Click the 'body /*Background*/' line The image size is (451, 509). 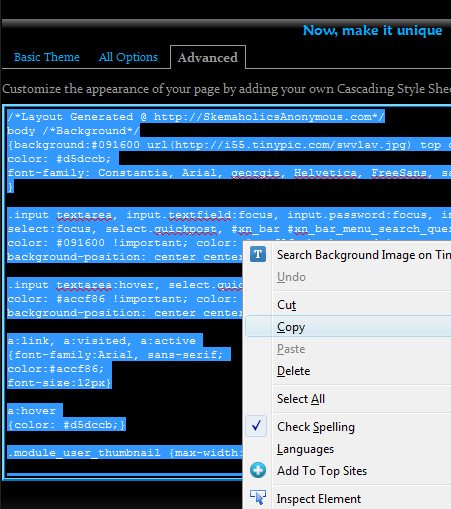(x=73, y=131)
